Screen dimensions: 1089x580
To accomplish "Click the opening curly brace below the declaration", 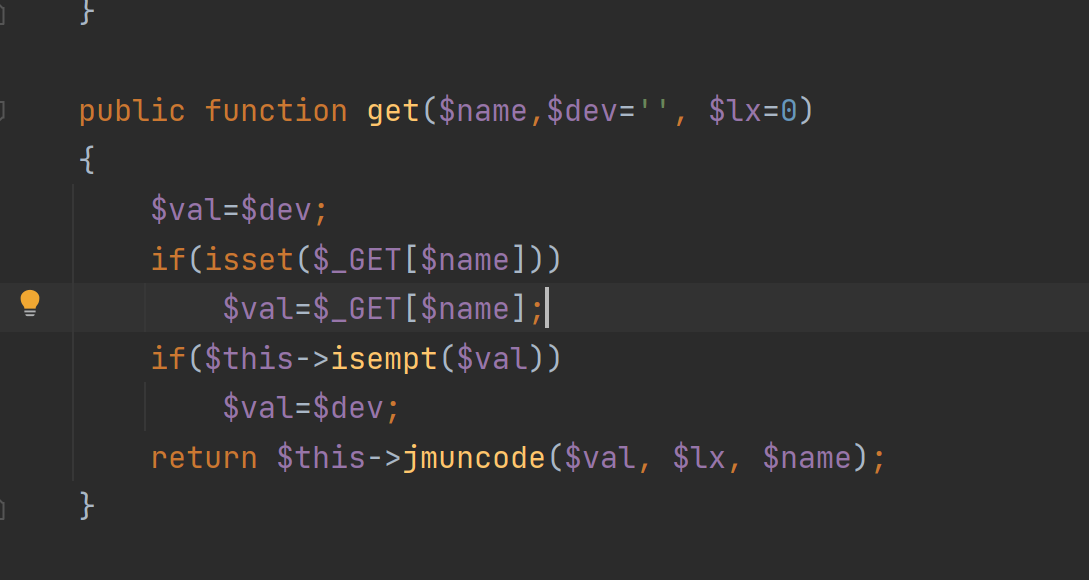I will pos(87,160).
